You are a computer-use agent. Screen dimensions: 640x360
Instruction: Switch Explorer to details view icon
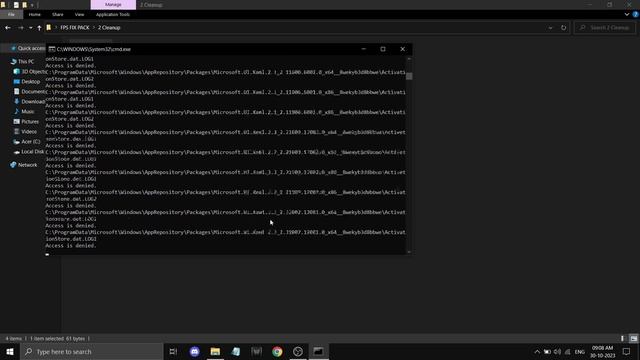pos(622,338)
